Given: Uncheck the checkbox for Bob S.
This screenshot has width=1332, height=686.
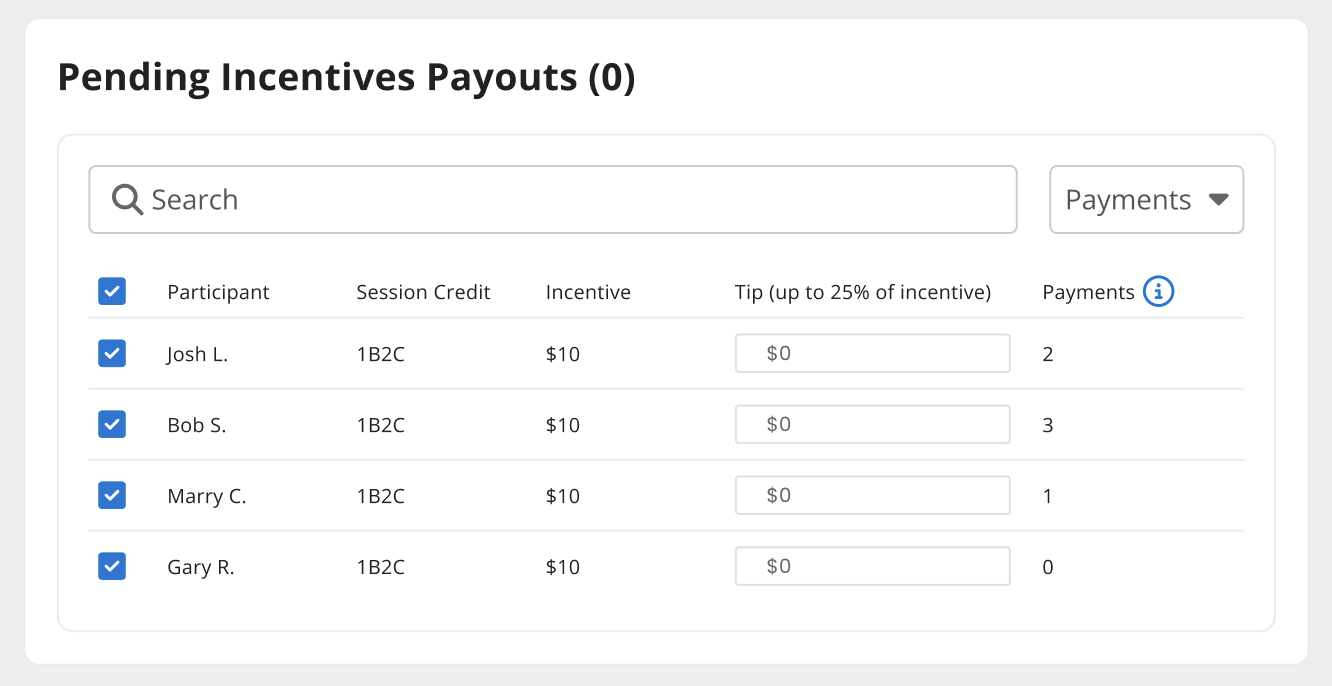Looking at the screenshot, I should tap(112, 425).
